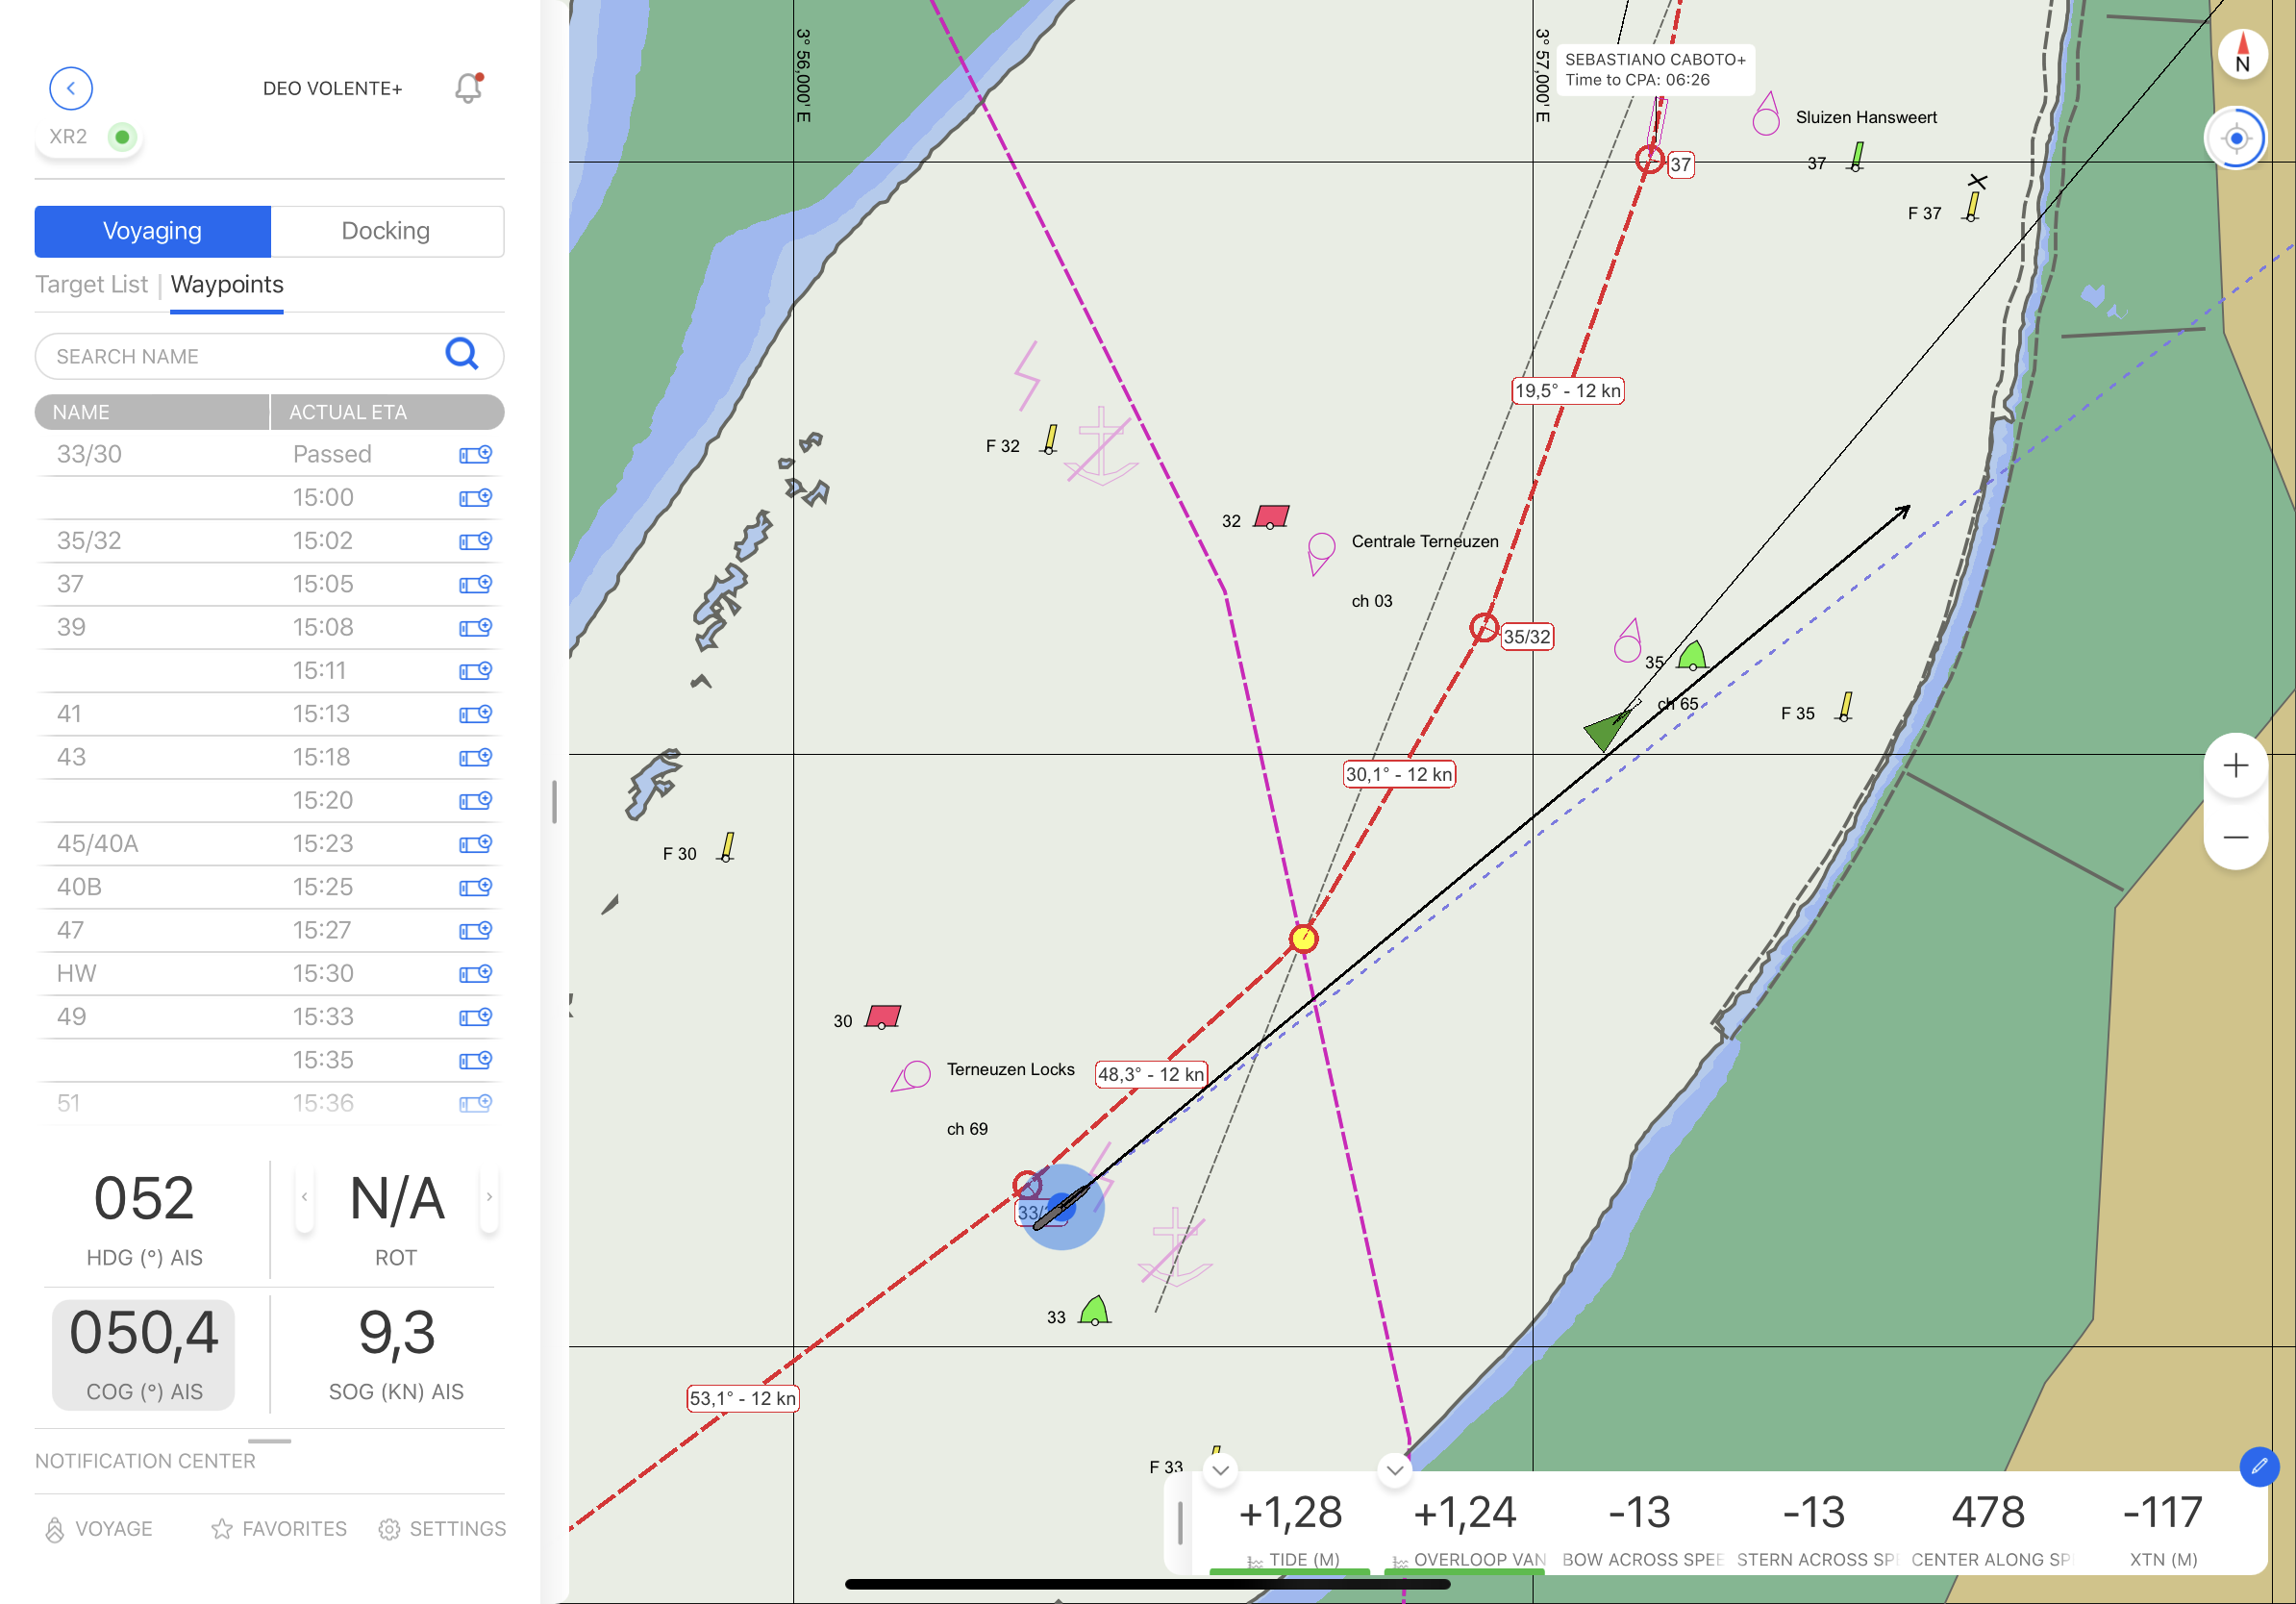Screen dimensions: 2296x1604
Task: Open Favorites
Action: (x=279, y=1528)
